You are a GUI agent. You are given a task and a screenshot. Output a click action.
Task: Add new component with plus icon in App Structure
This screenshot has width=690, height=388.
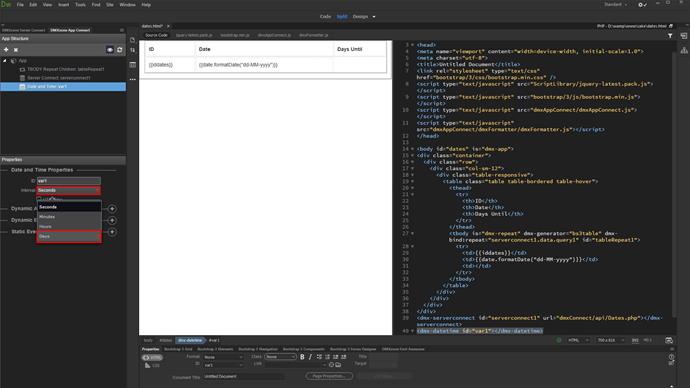click(x=6, y=50)
